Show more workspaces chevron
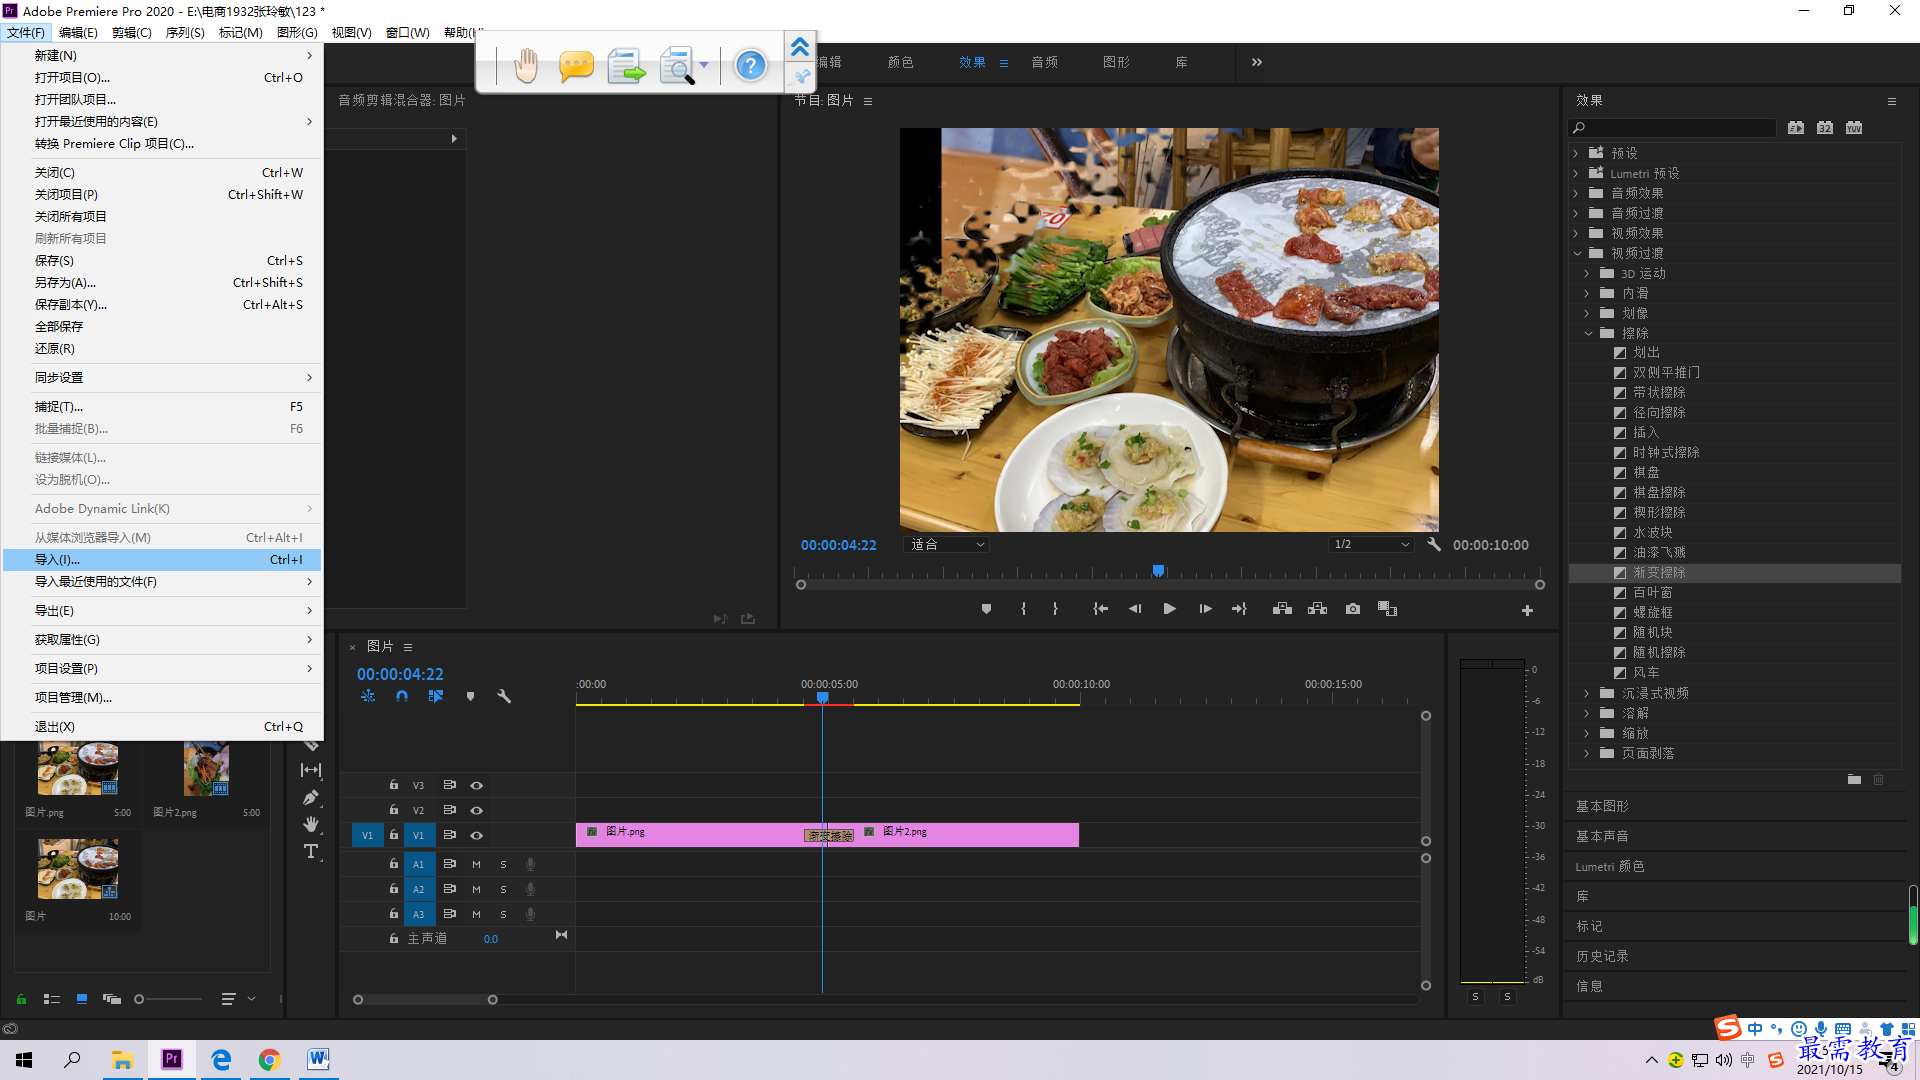 pyautogui.click(x=1257, y=62)
